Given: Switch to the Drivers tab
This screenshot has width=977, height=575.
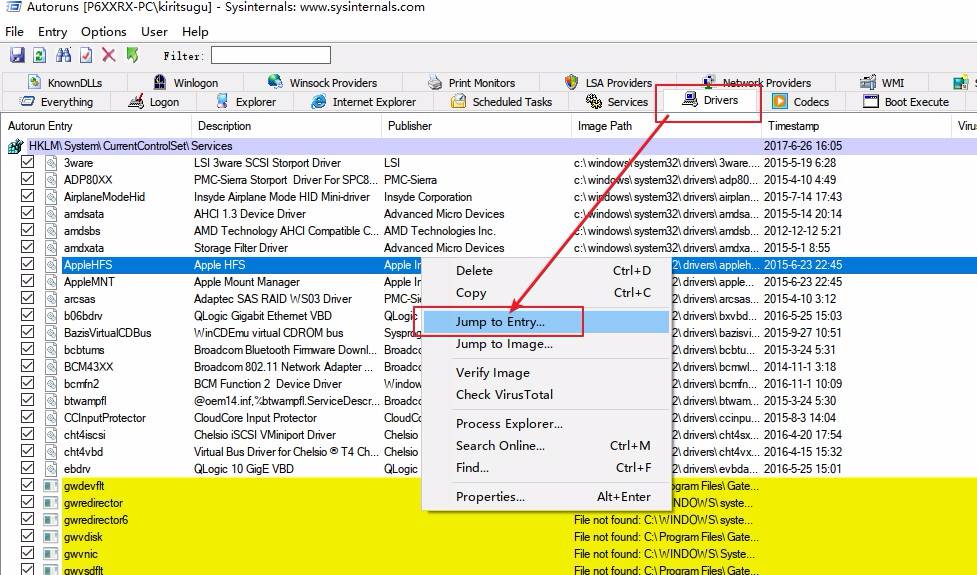Looking at the screenshot, I should click(x=710, y=100).
